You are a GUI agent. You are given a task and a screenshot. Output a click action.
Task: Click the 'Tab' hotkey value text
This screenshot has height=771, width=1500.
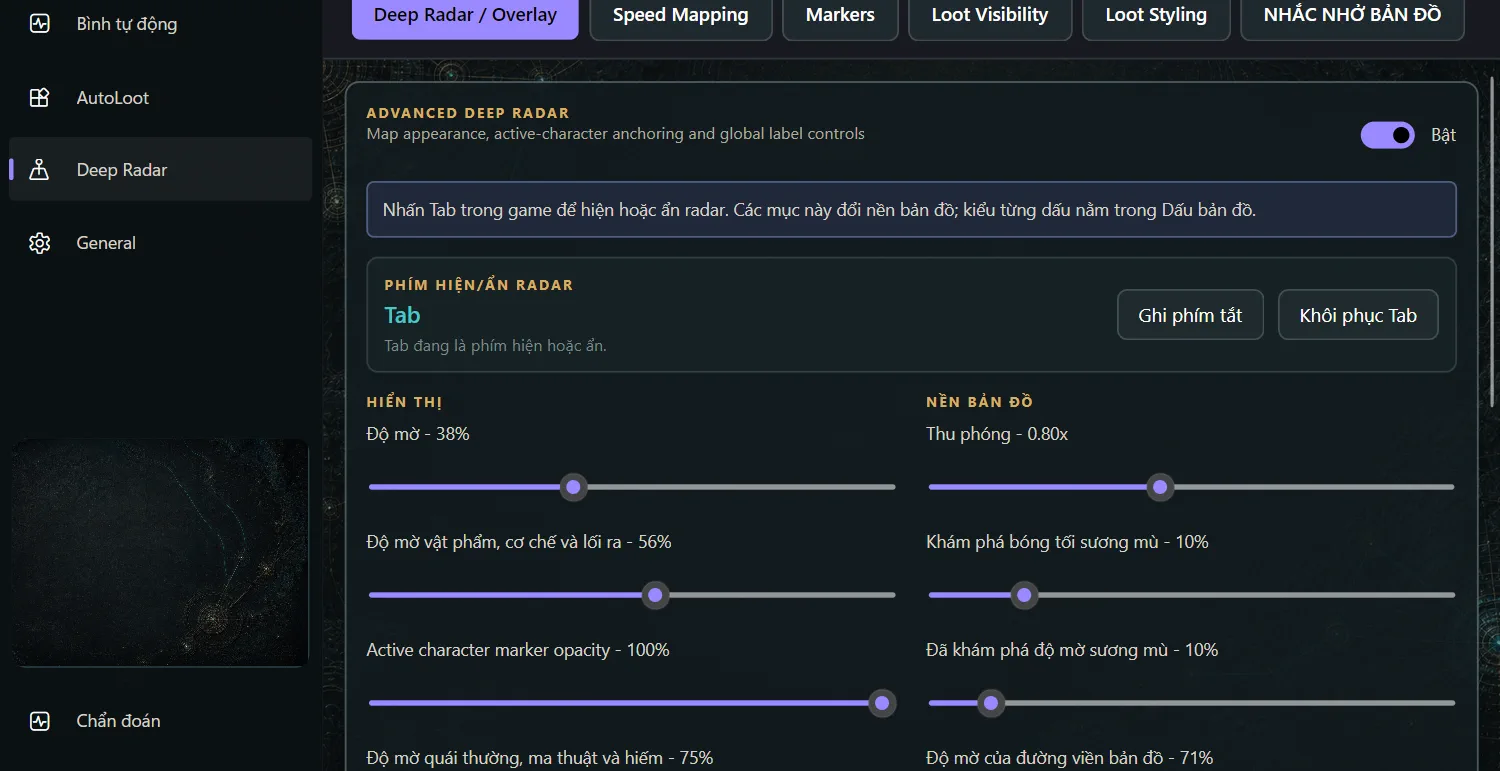point(402,315)
